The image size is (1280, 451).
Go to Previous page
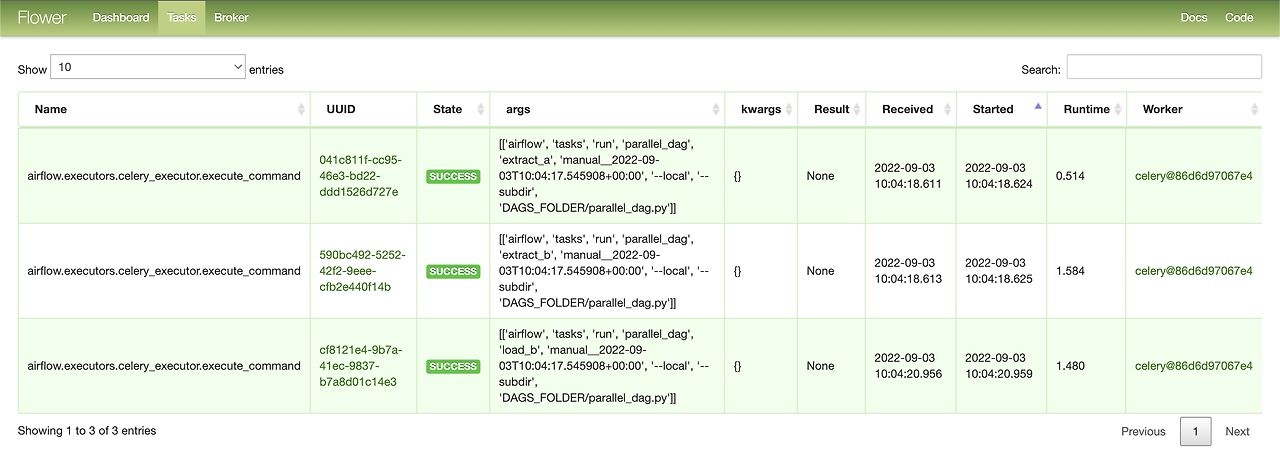point(1143,431)
